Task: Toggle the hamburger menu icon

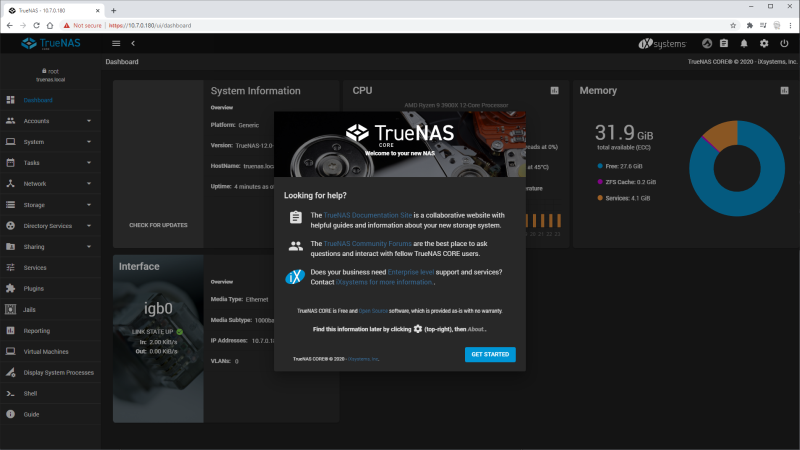Action: [116, 43]
